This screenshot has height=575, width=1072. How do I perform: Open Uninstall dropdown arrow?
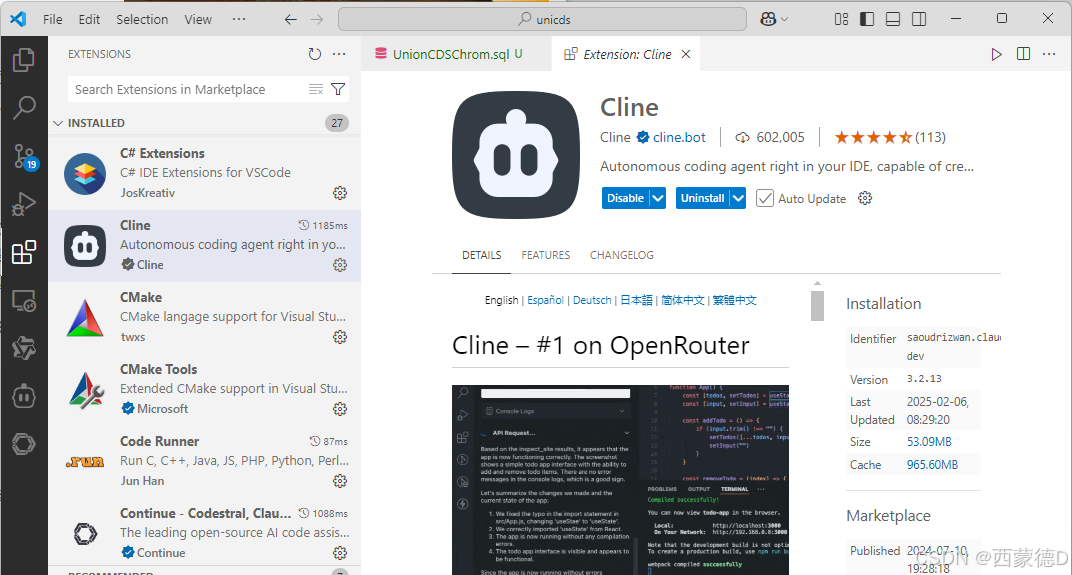738,198
